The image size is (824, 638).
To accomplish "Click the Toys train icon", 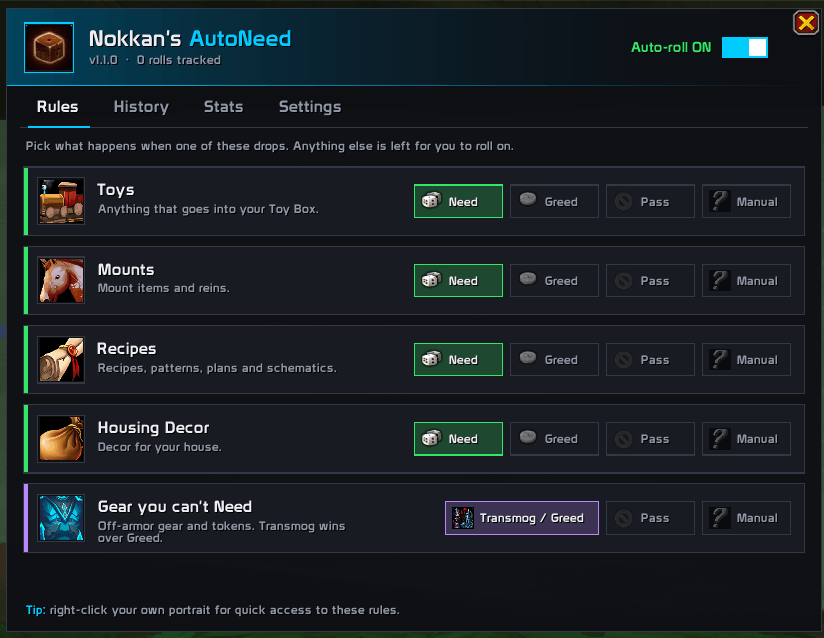I will (61, 201).
